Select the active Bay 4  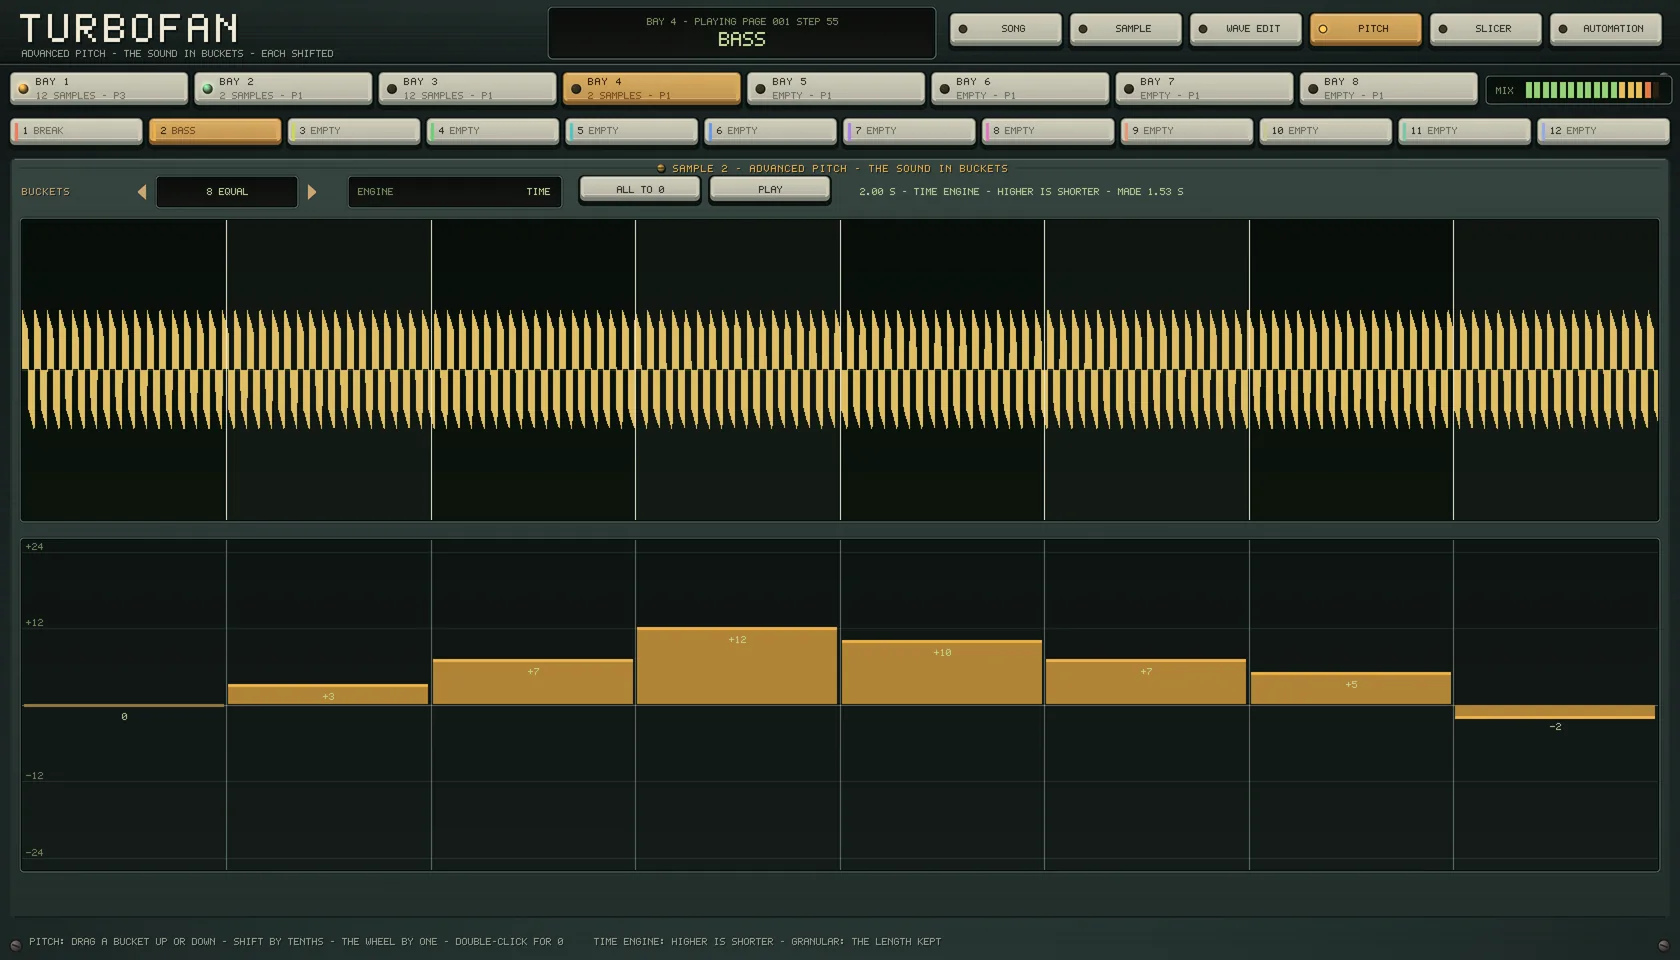651,88
